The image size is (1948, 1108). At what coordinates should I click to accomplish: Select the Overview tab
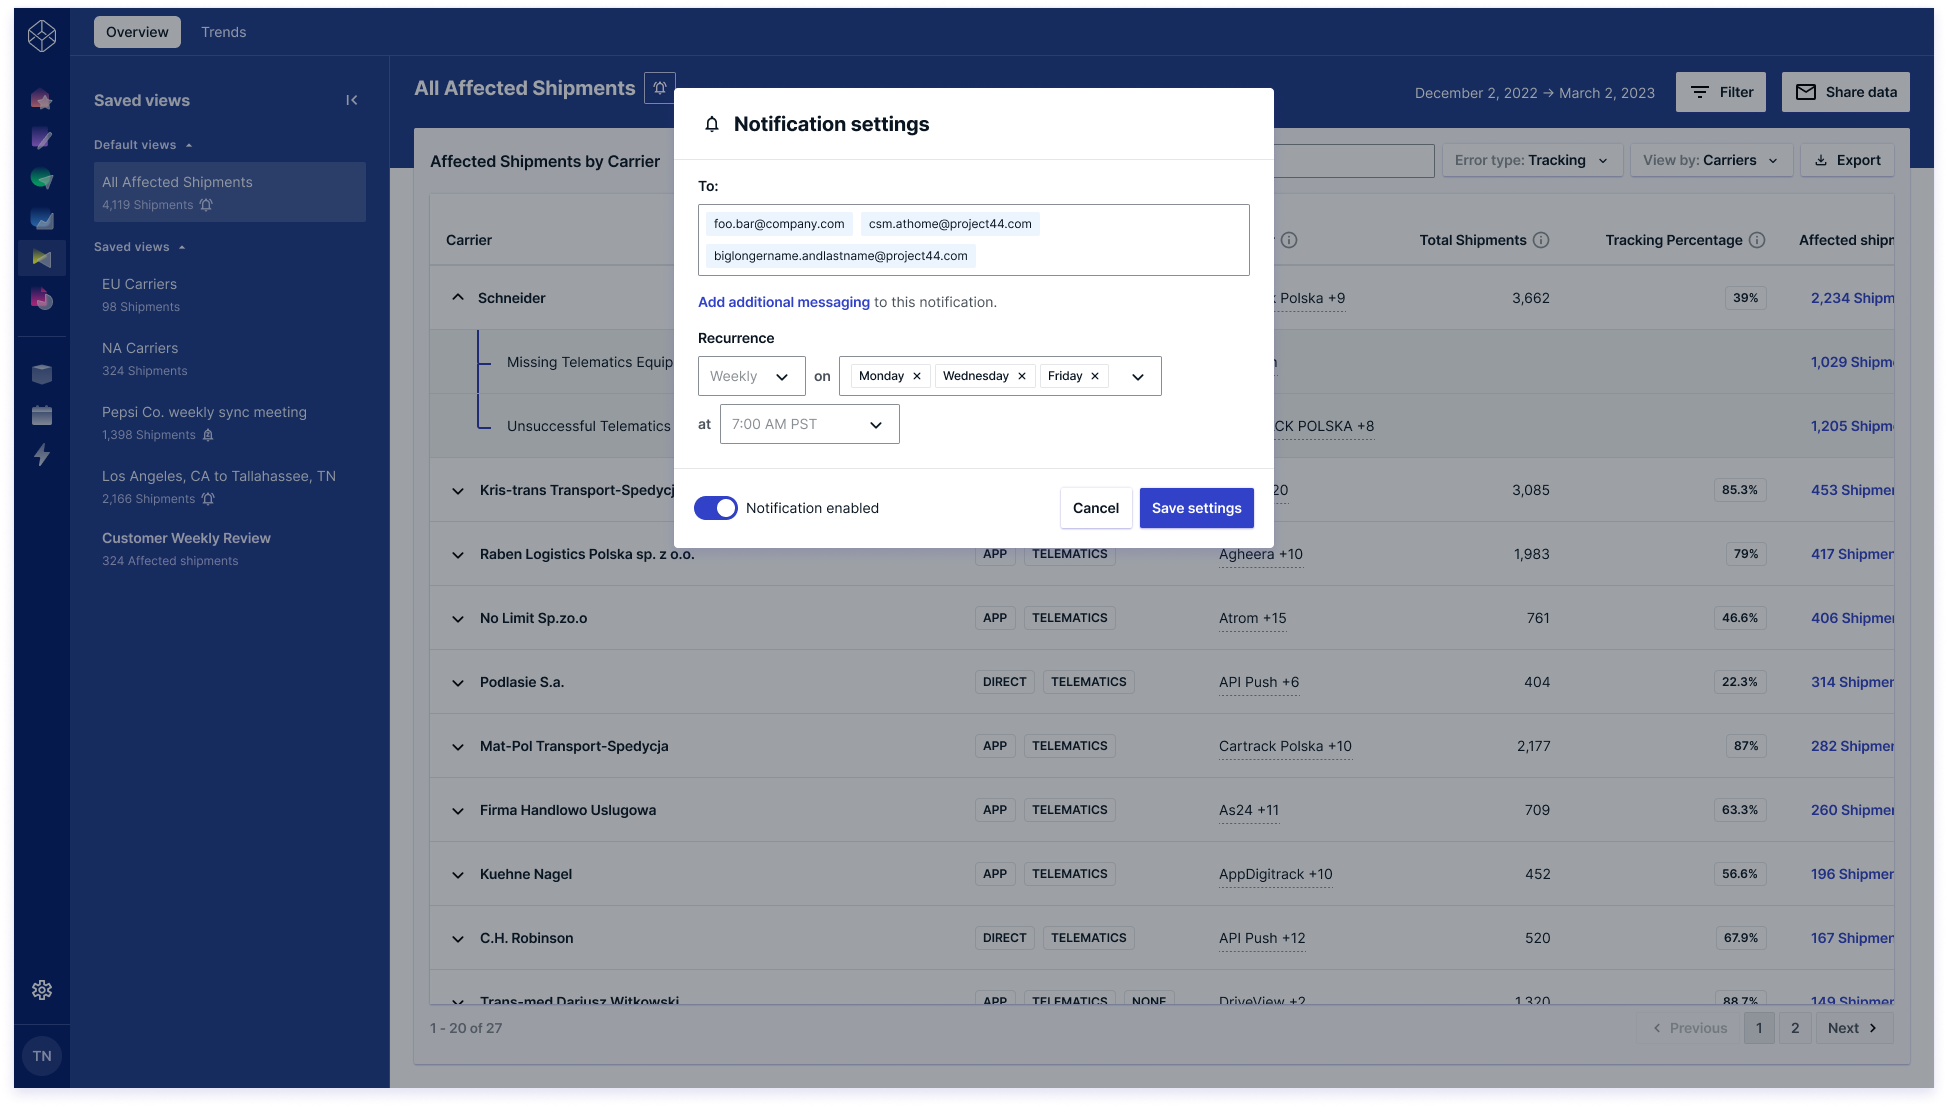[x=137, y=32]
